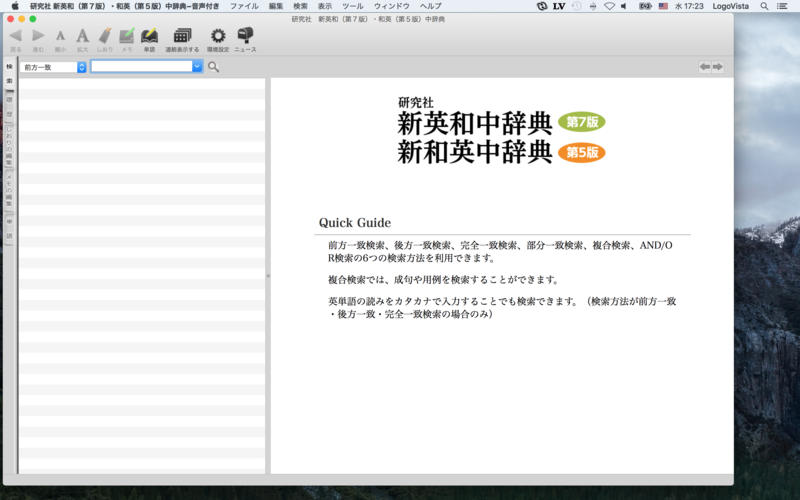The width and height of the screenshot is (800, 500).
Task: Open the ニュース mailbox icon
Action: pos(245,36)
